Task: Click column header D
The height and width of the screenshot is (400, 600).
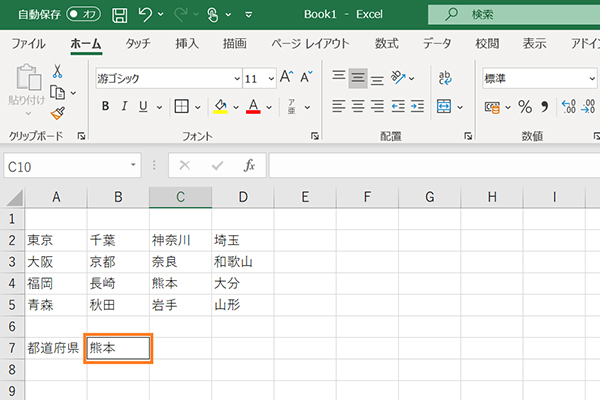Action: [x=243, y=197]
